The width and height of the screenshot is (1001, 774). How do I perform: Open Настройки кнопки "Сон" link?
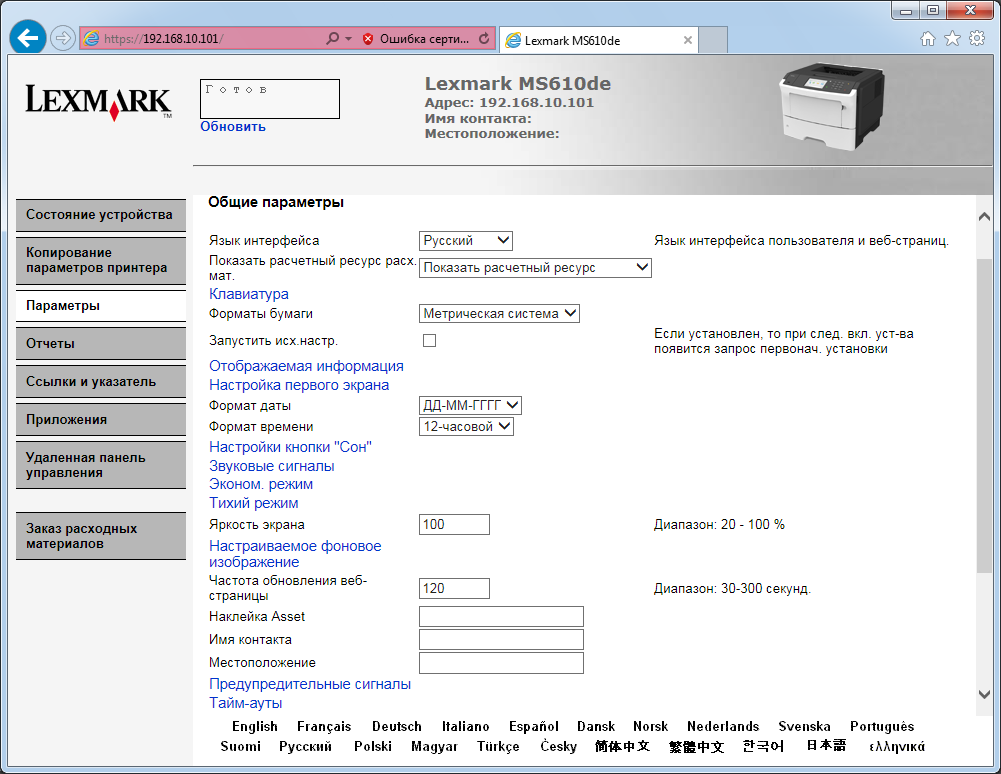pyautogui.click(x=290, y=447)
